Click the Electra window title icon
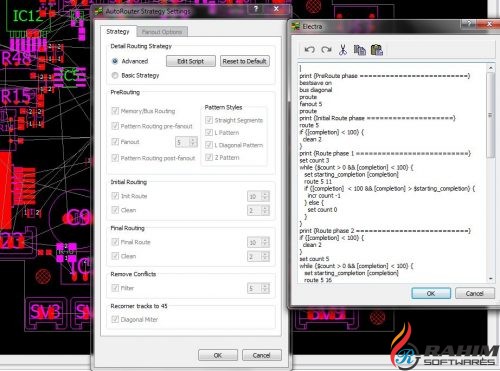The image size is (500, 371). pyautogui.click(x=296, y=26)
